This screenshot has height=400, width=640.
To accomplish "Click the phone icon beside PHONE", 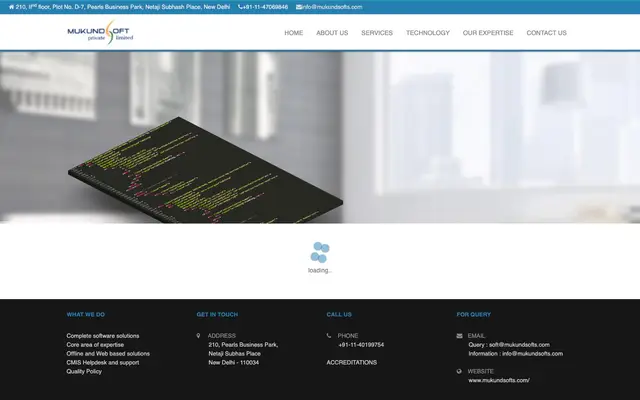I will (x=329, y=336).
